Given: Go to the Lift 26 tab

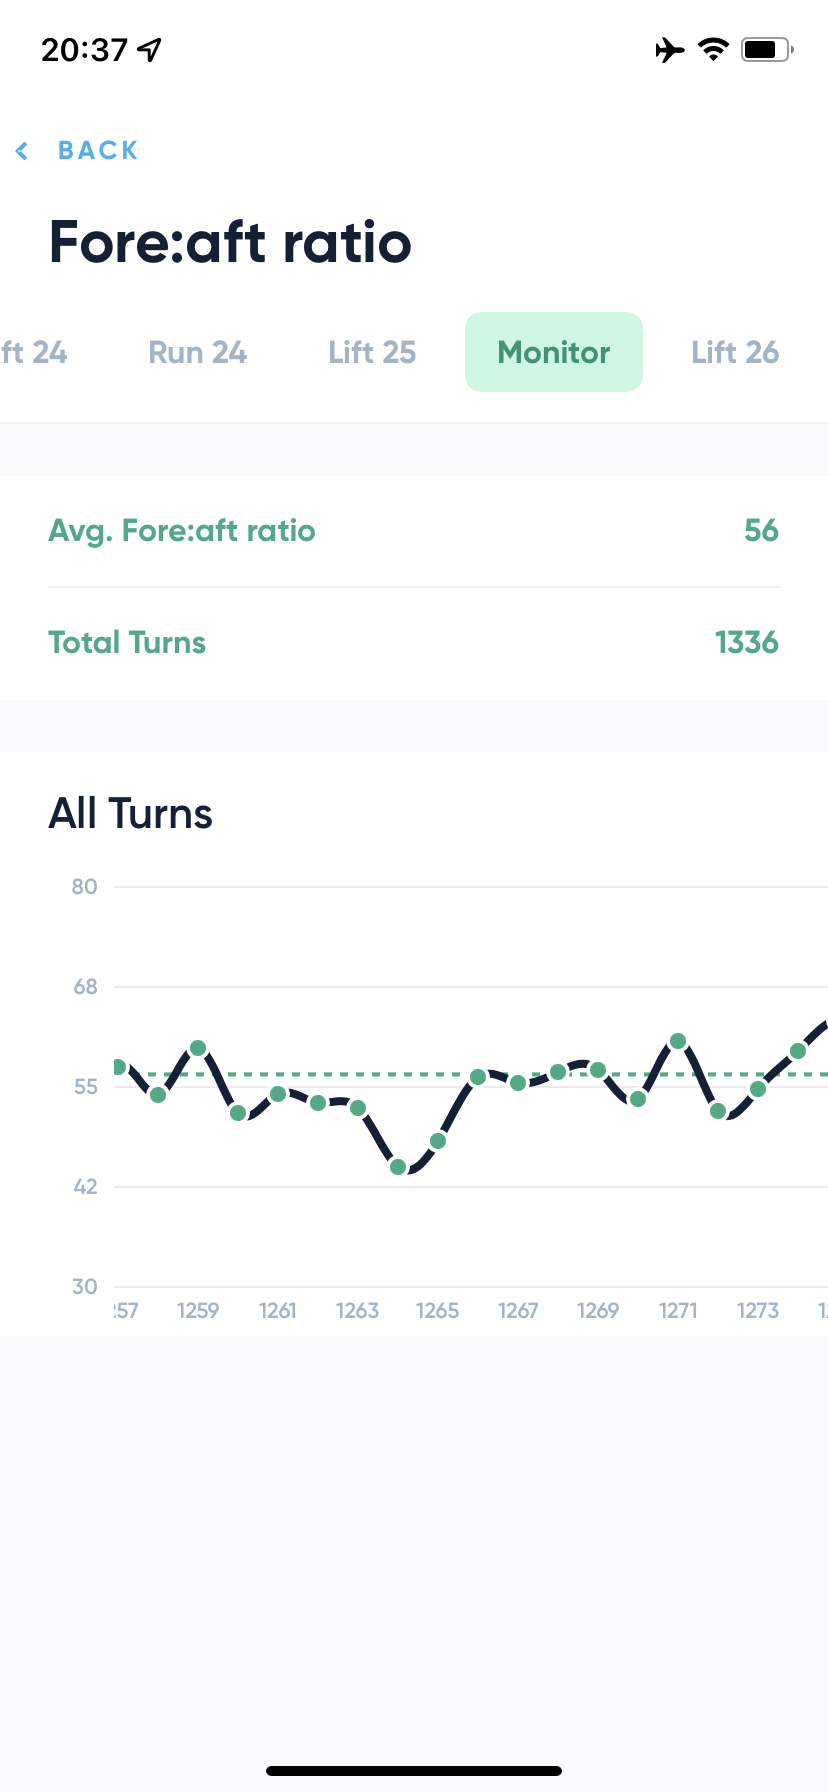Looking at the screenshot, I should tap(735, 352).
